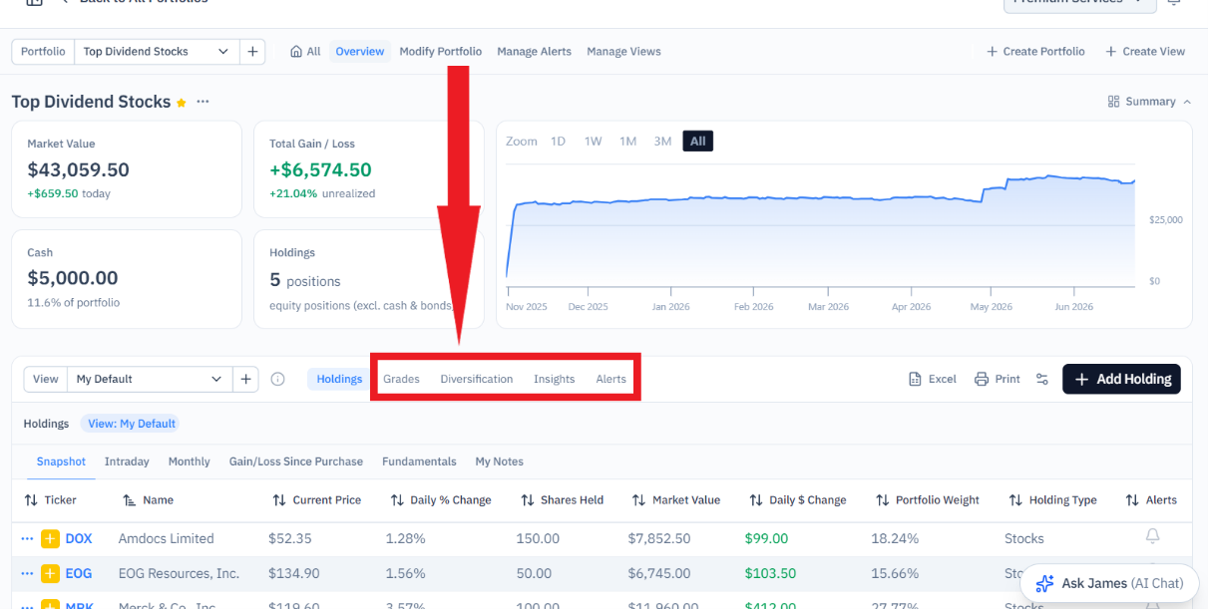Select the Snapshot table tab

(61, 461)
